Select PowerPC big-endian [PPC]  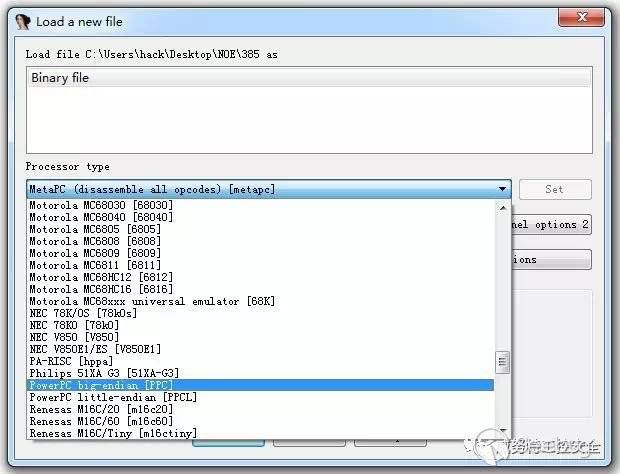click(x=261, y=385)
